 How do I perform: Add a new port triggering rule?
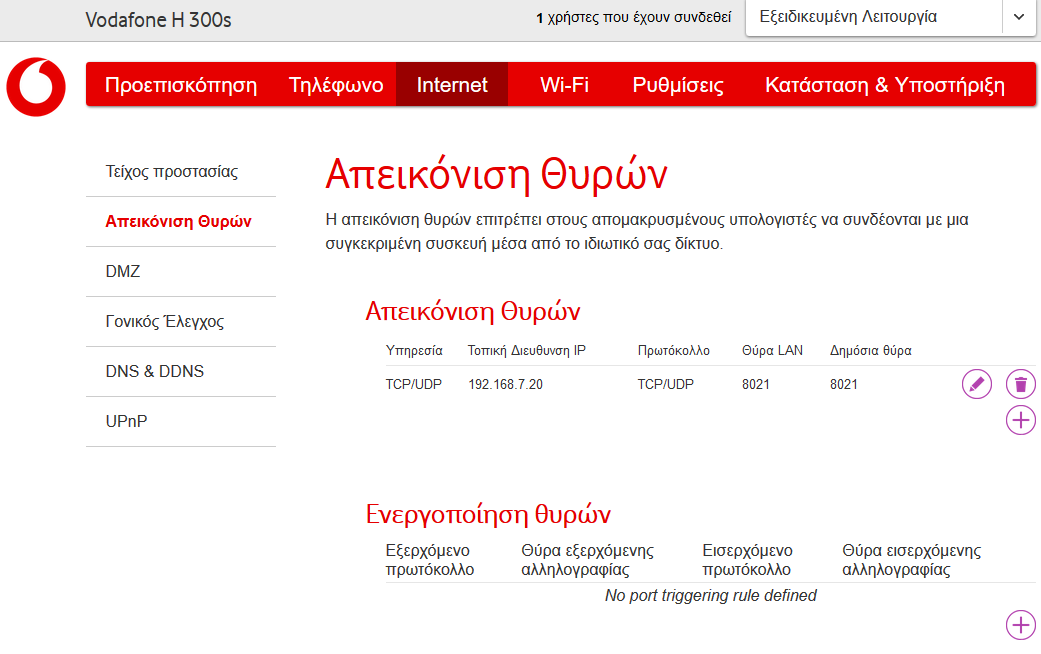pos(1020,625)
